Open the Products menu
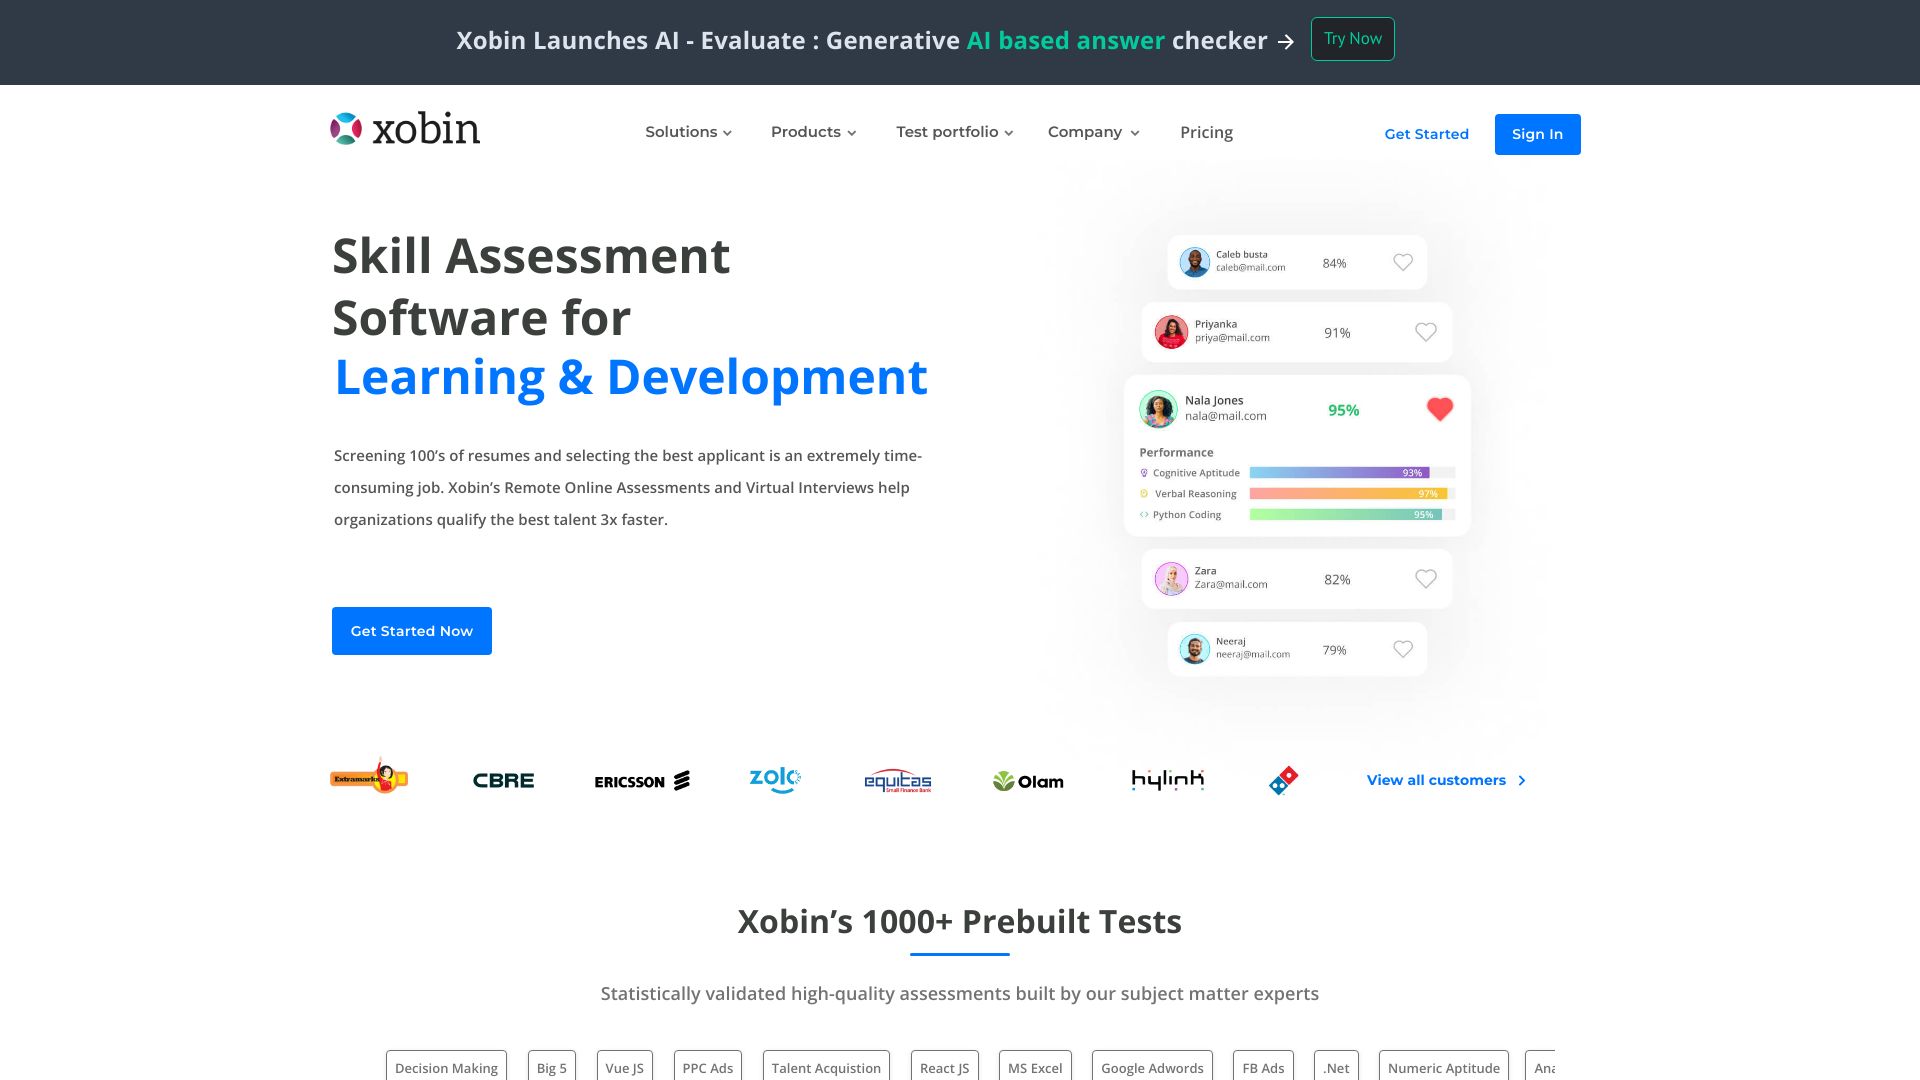The height and width of the screenshot is (1080, 1920). [812, 131]
